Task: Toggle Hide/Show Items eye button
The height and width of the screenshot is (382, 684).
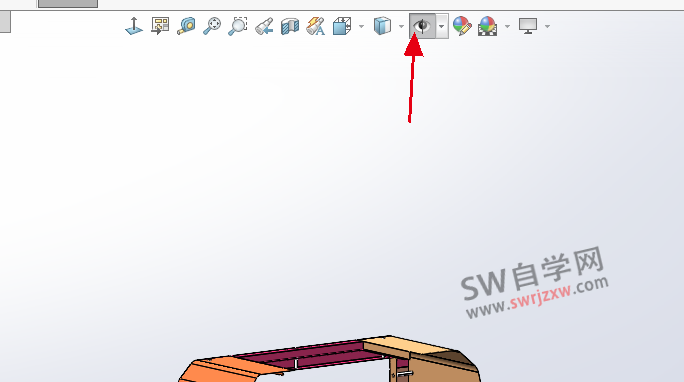Action: [x=422, y=26]
